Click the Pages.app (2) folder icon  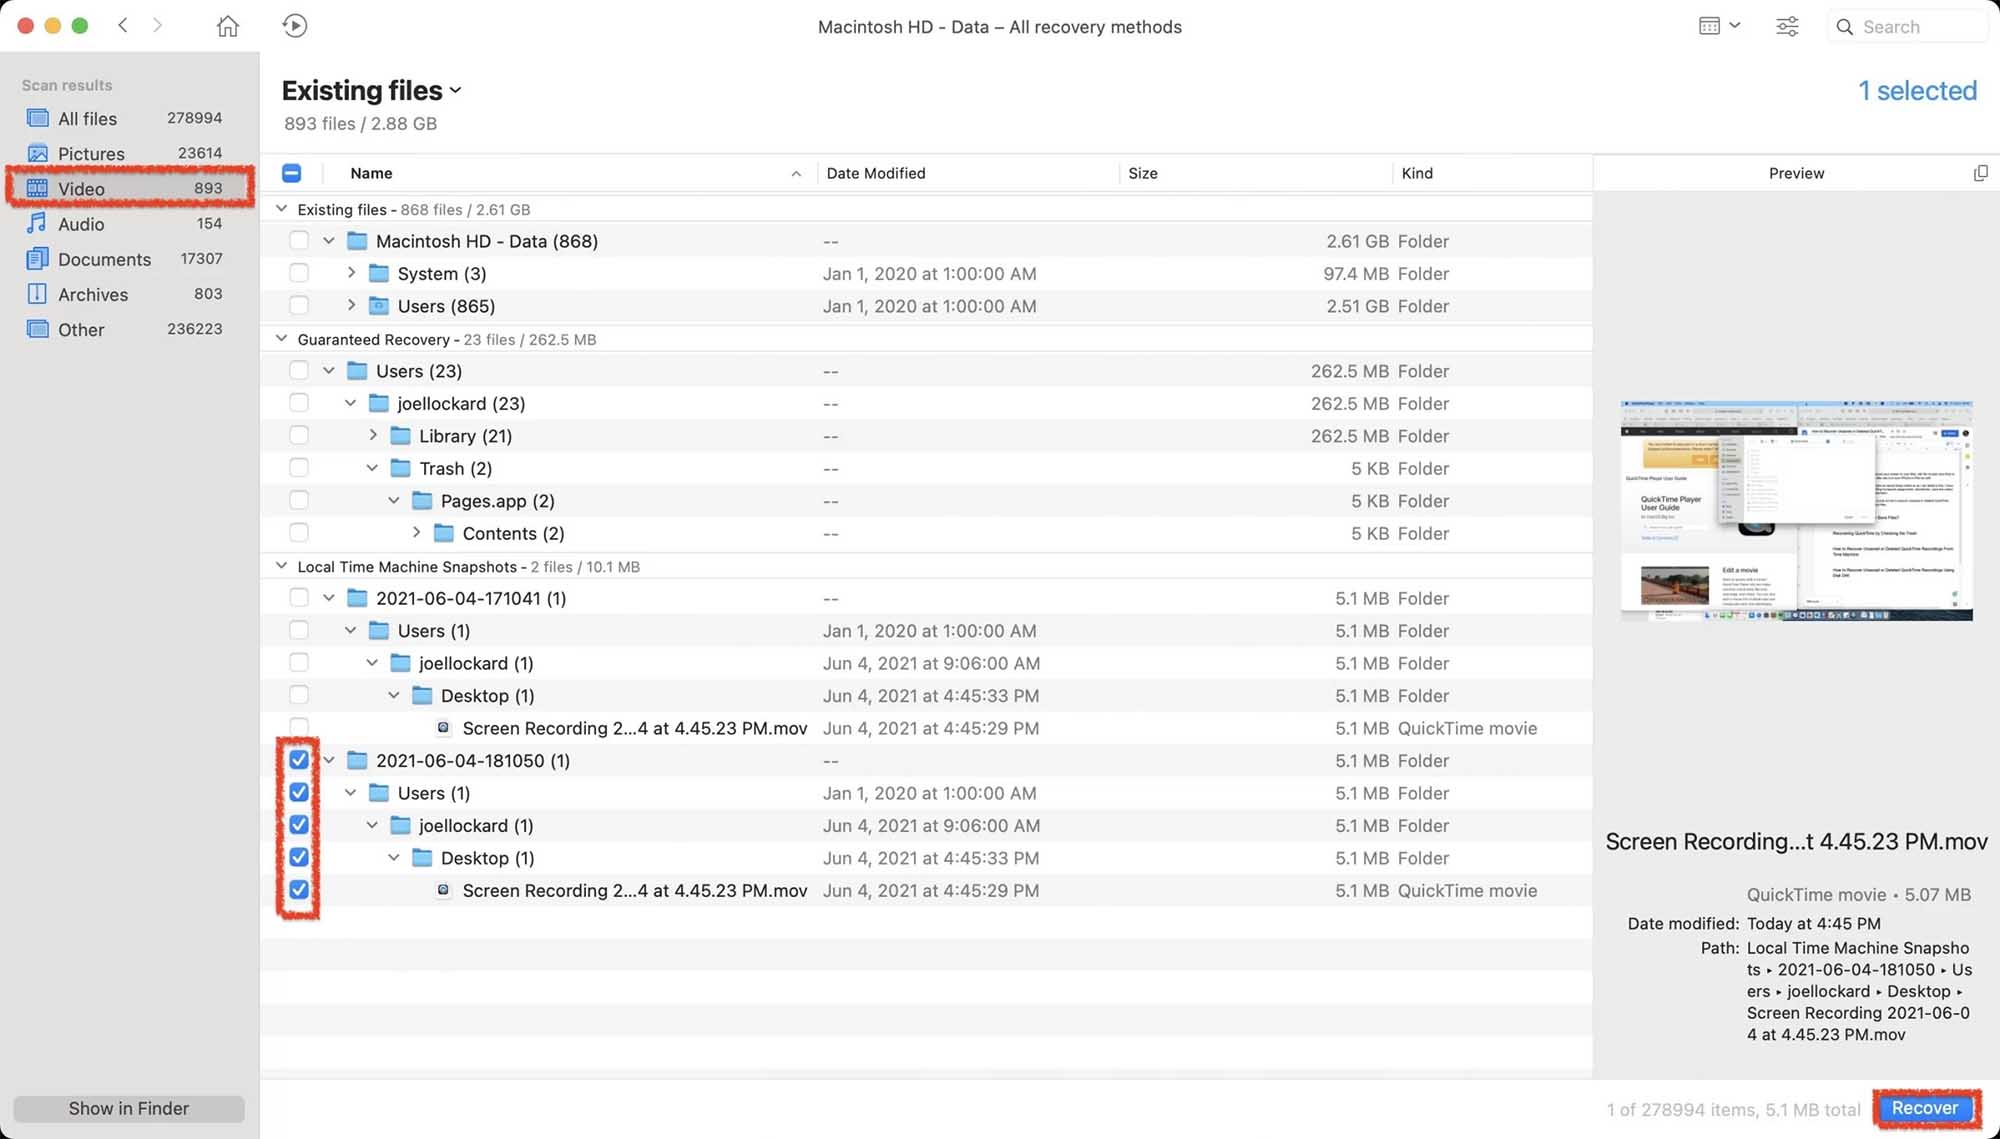[422, 500]
